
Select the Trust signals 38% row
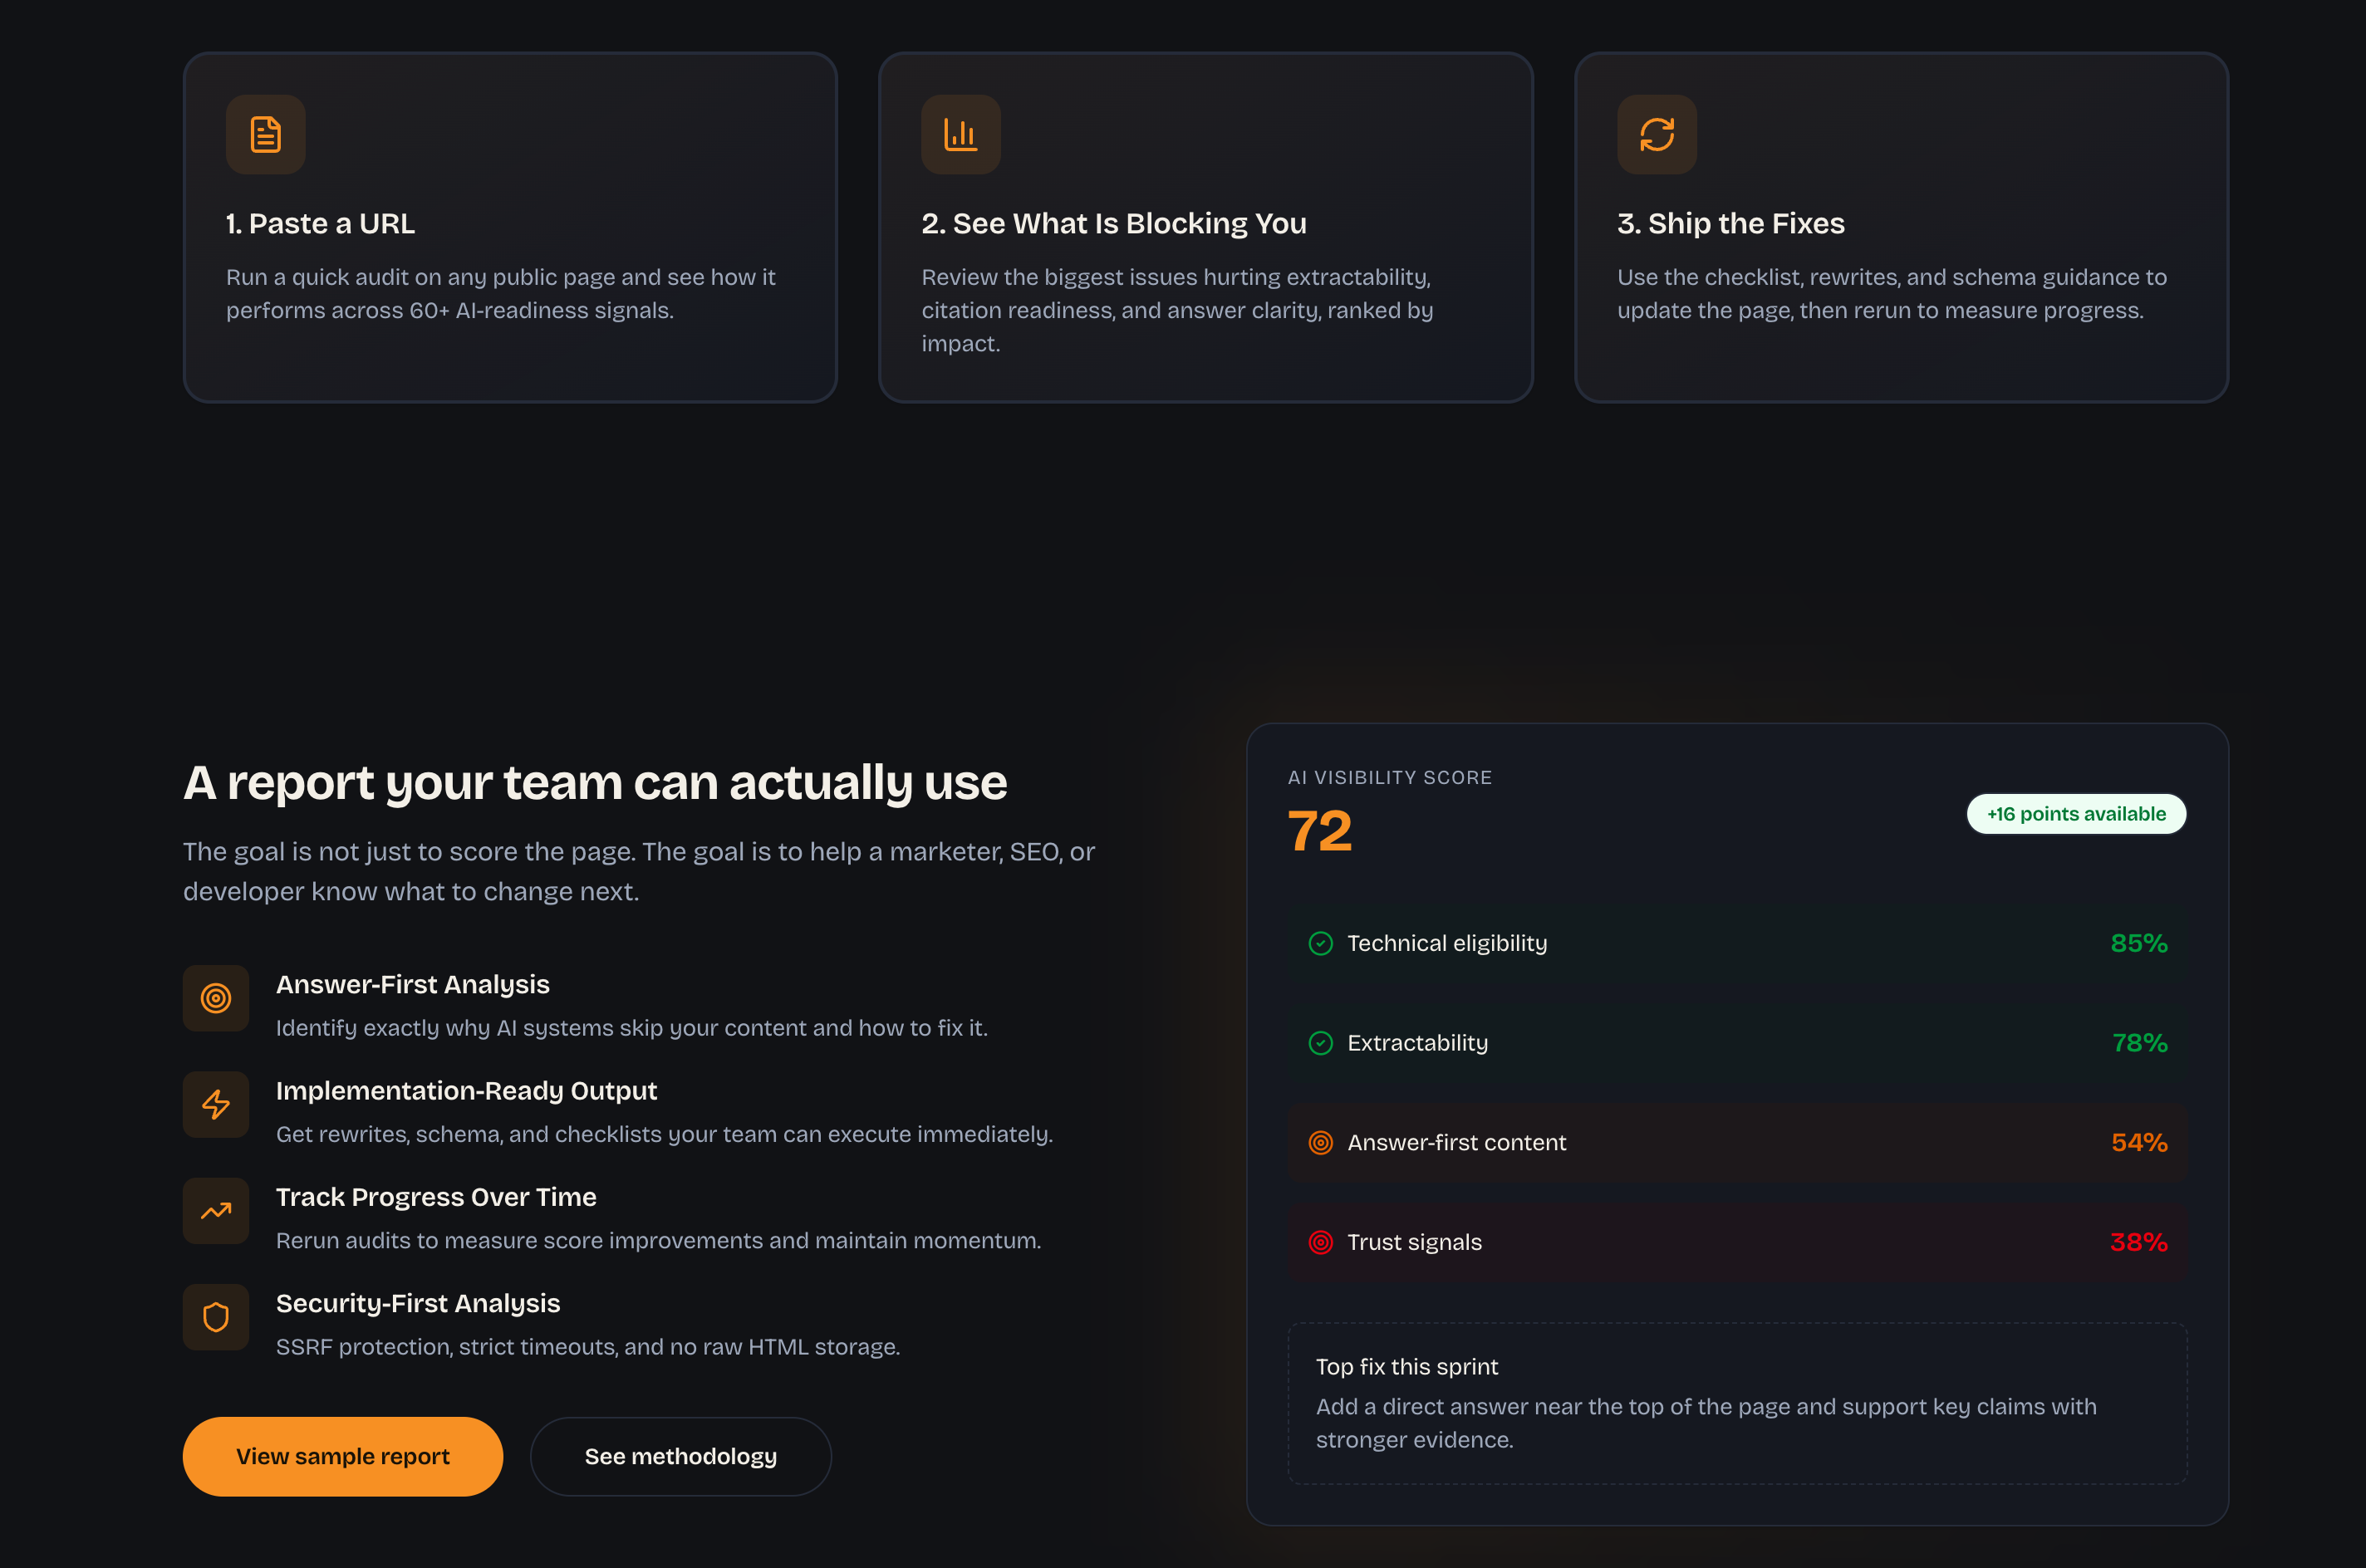point(1736,1242)
